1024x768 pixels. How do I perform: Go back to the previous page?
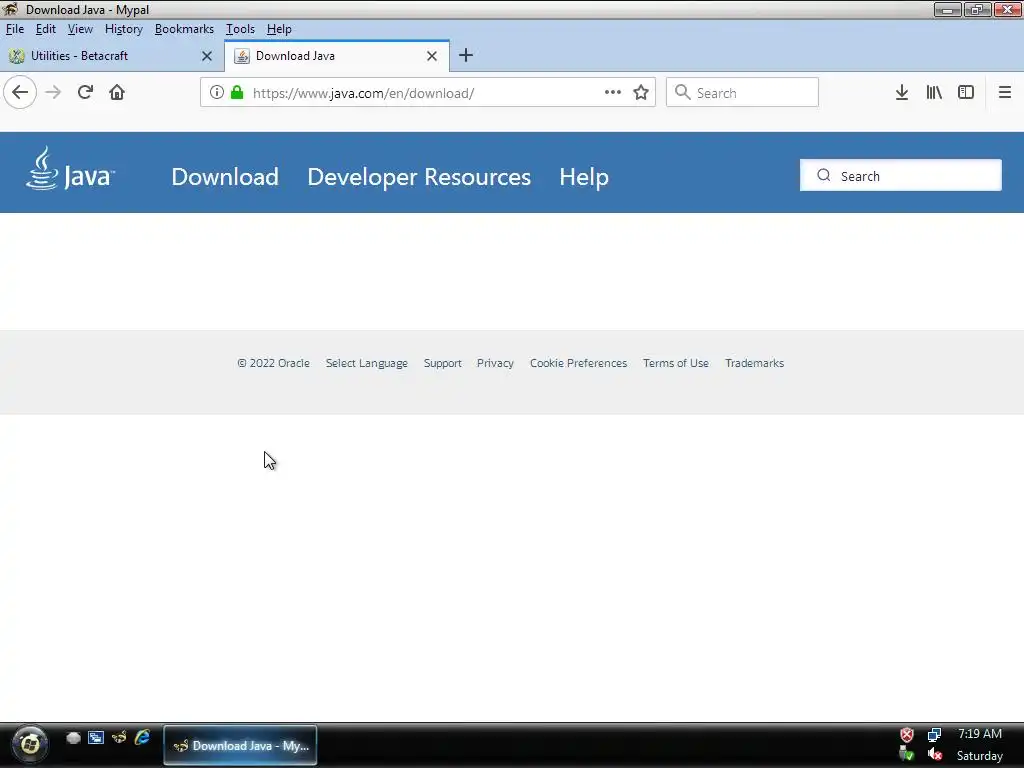[20, 92]
